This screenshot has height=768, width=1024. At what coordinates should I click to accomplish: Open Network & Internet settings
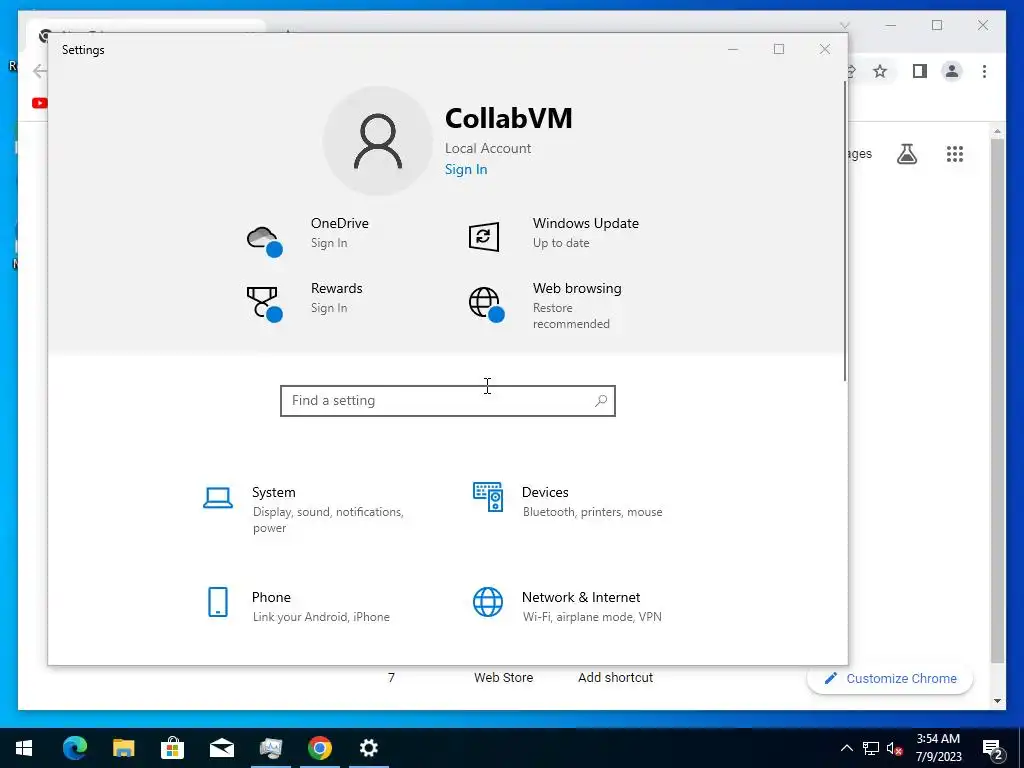[x=568, y=605]
